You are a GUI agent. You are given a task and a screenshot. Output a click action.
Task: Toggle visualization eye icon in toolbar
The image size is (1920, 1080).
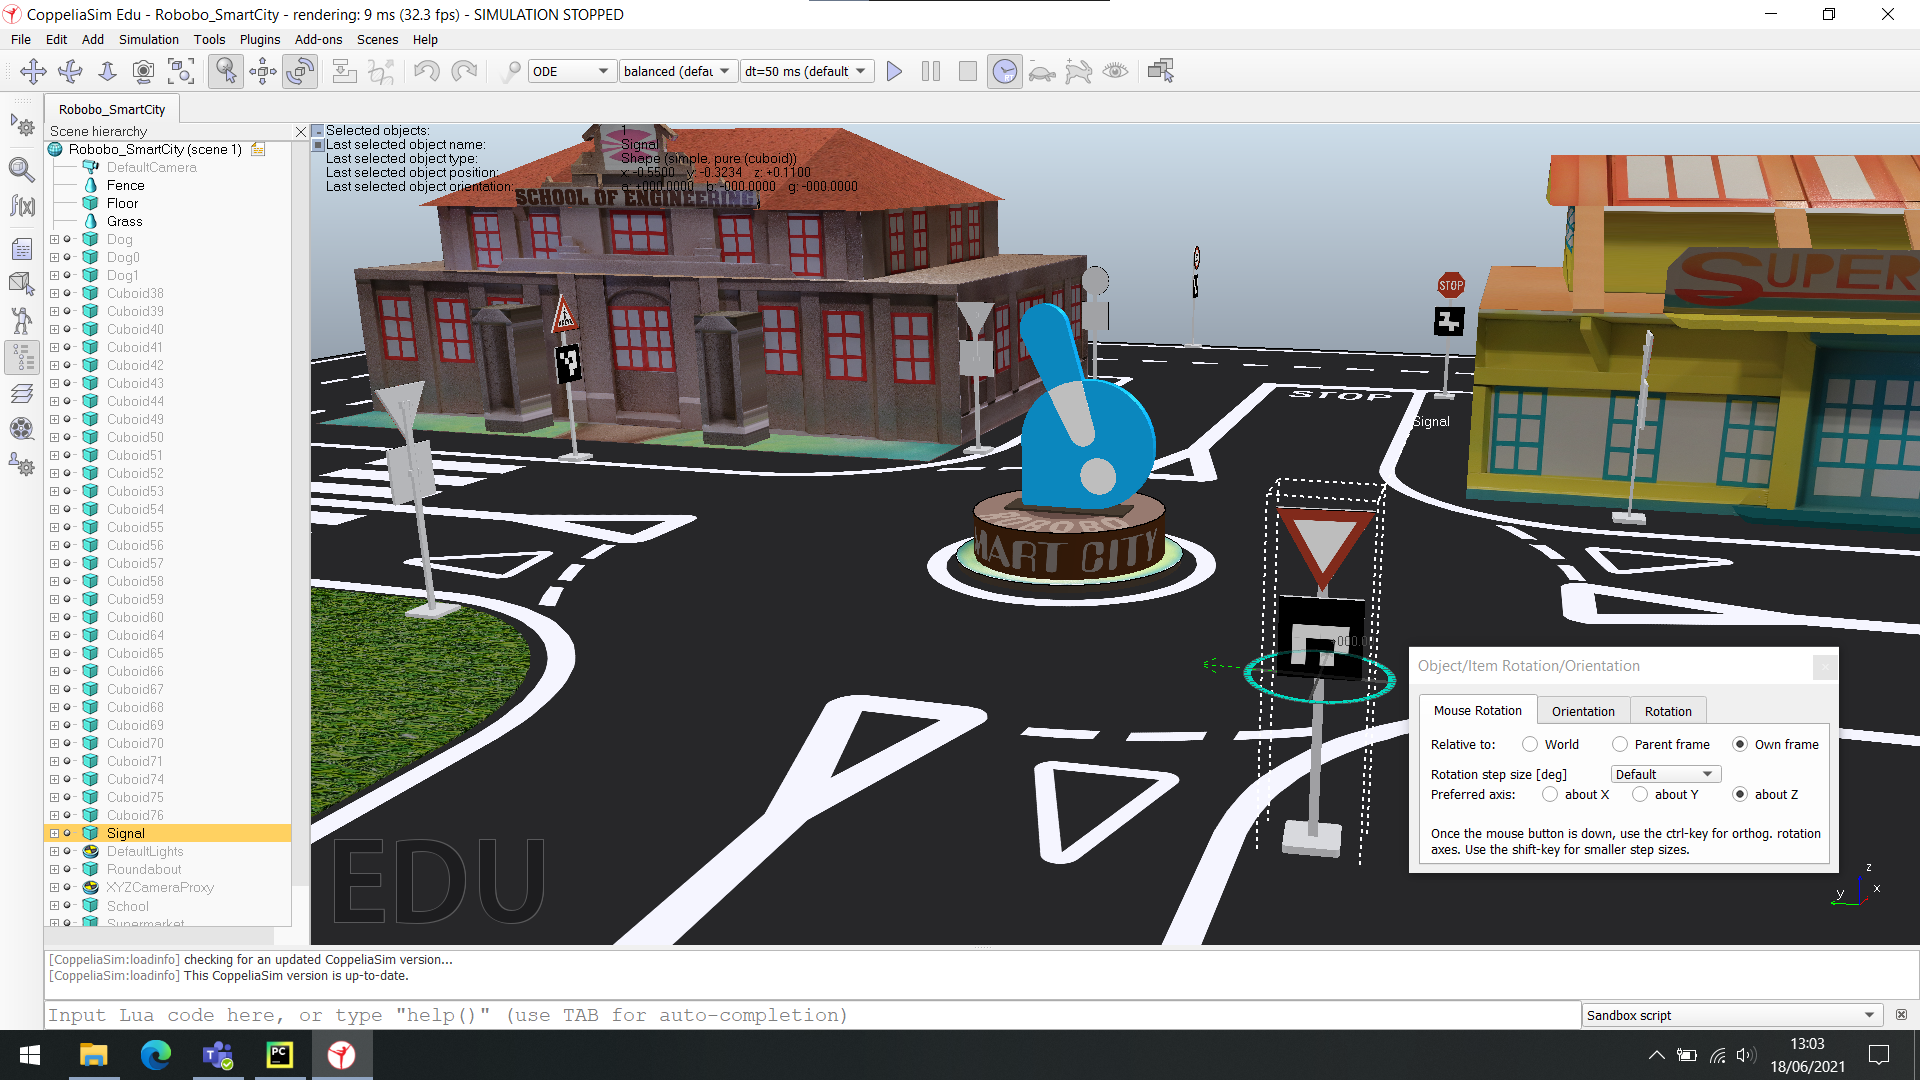1115,71
